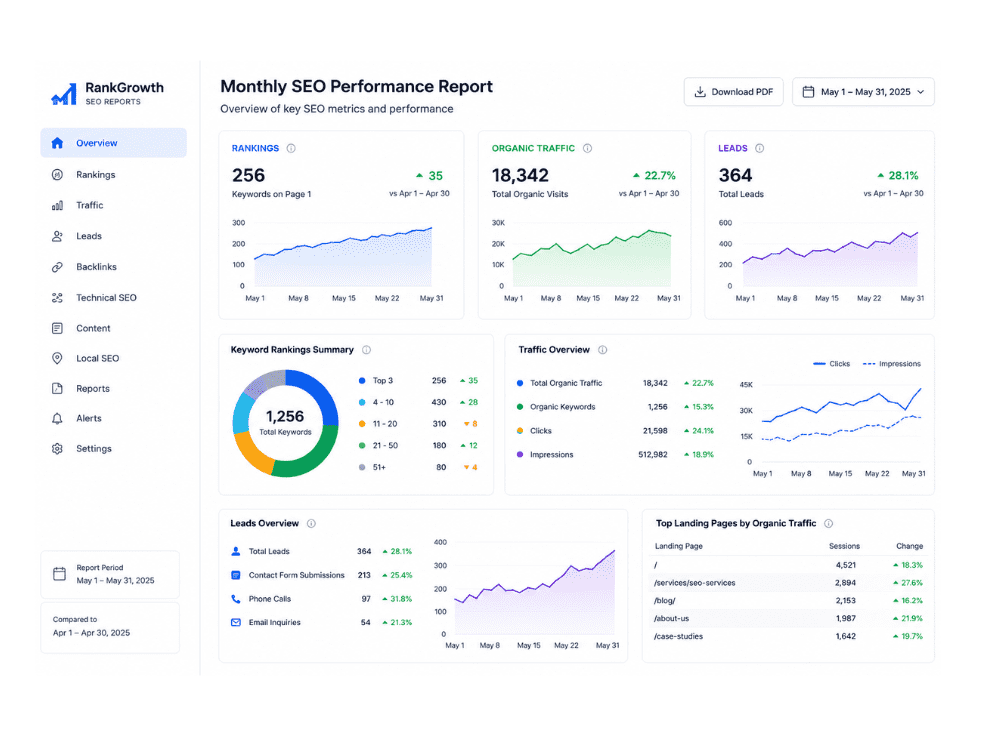Click the Local SEO map pin icon
Image resolution: width=1000 pixels, height=750 pixels.
pyautogui.click(x=57, y=358)
